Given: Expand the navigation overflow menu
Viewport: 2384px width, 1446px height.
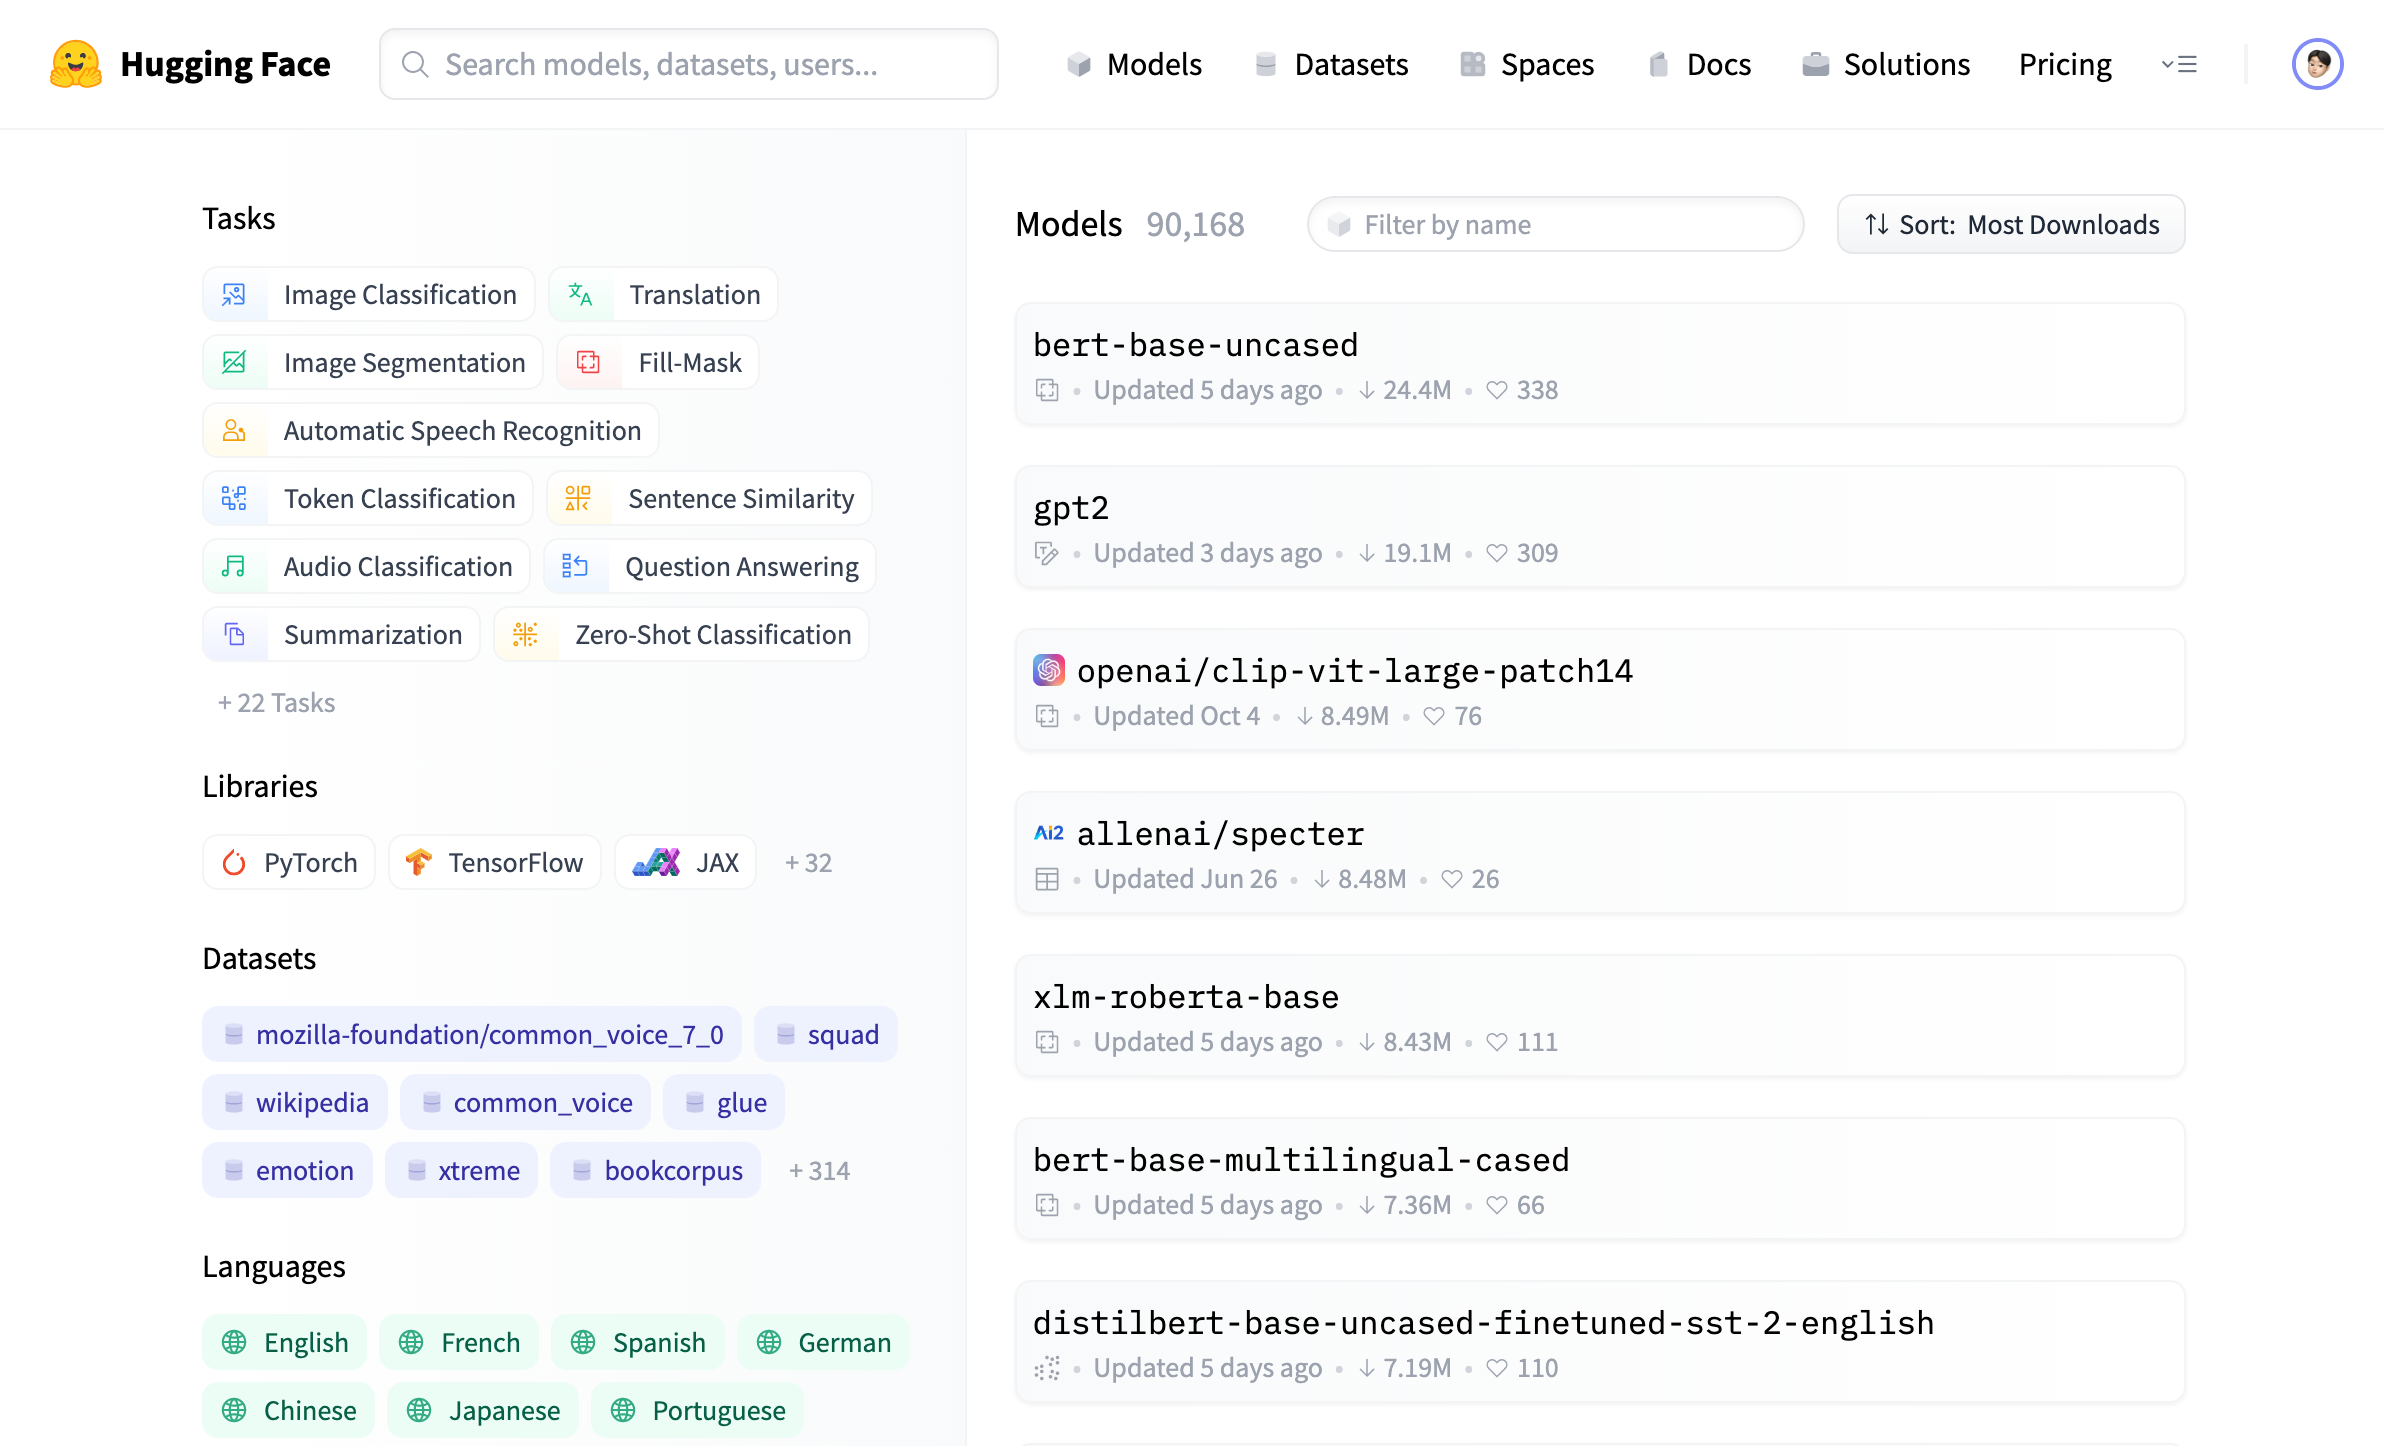Looking at the screenshot, I should point(2179,64).
